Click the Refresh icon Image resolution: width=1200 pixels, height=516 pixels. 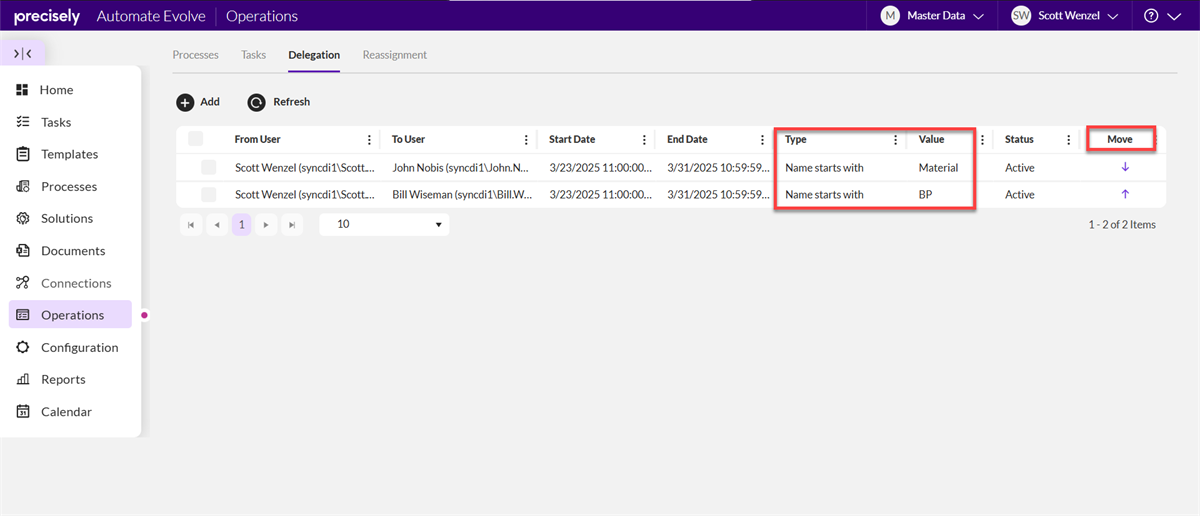[257, 102]
